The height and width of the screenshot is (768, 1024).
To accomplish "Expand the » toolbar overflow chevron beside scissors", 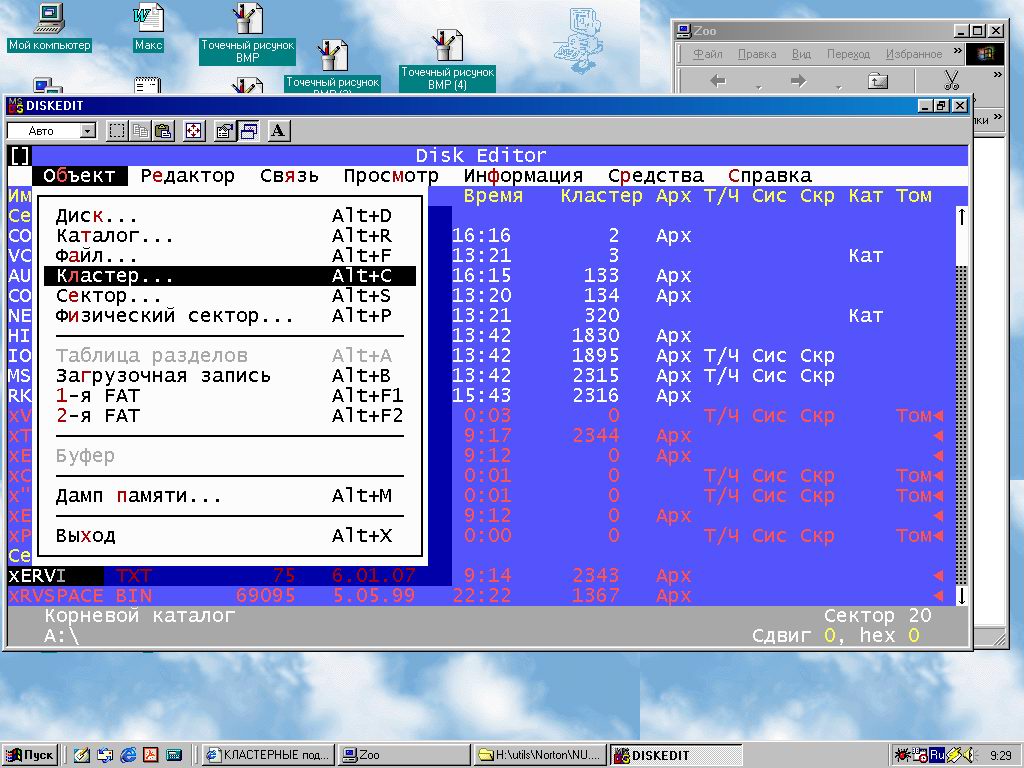I will 997,75.
